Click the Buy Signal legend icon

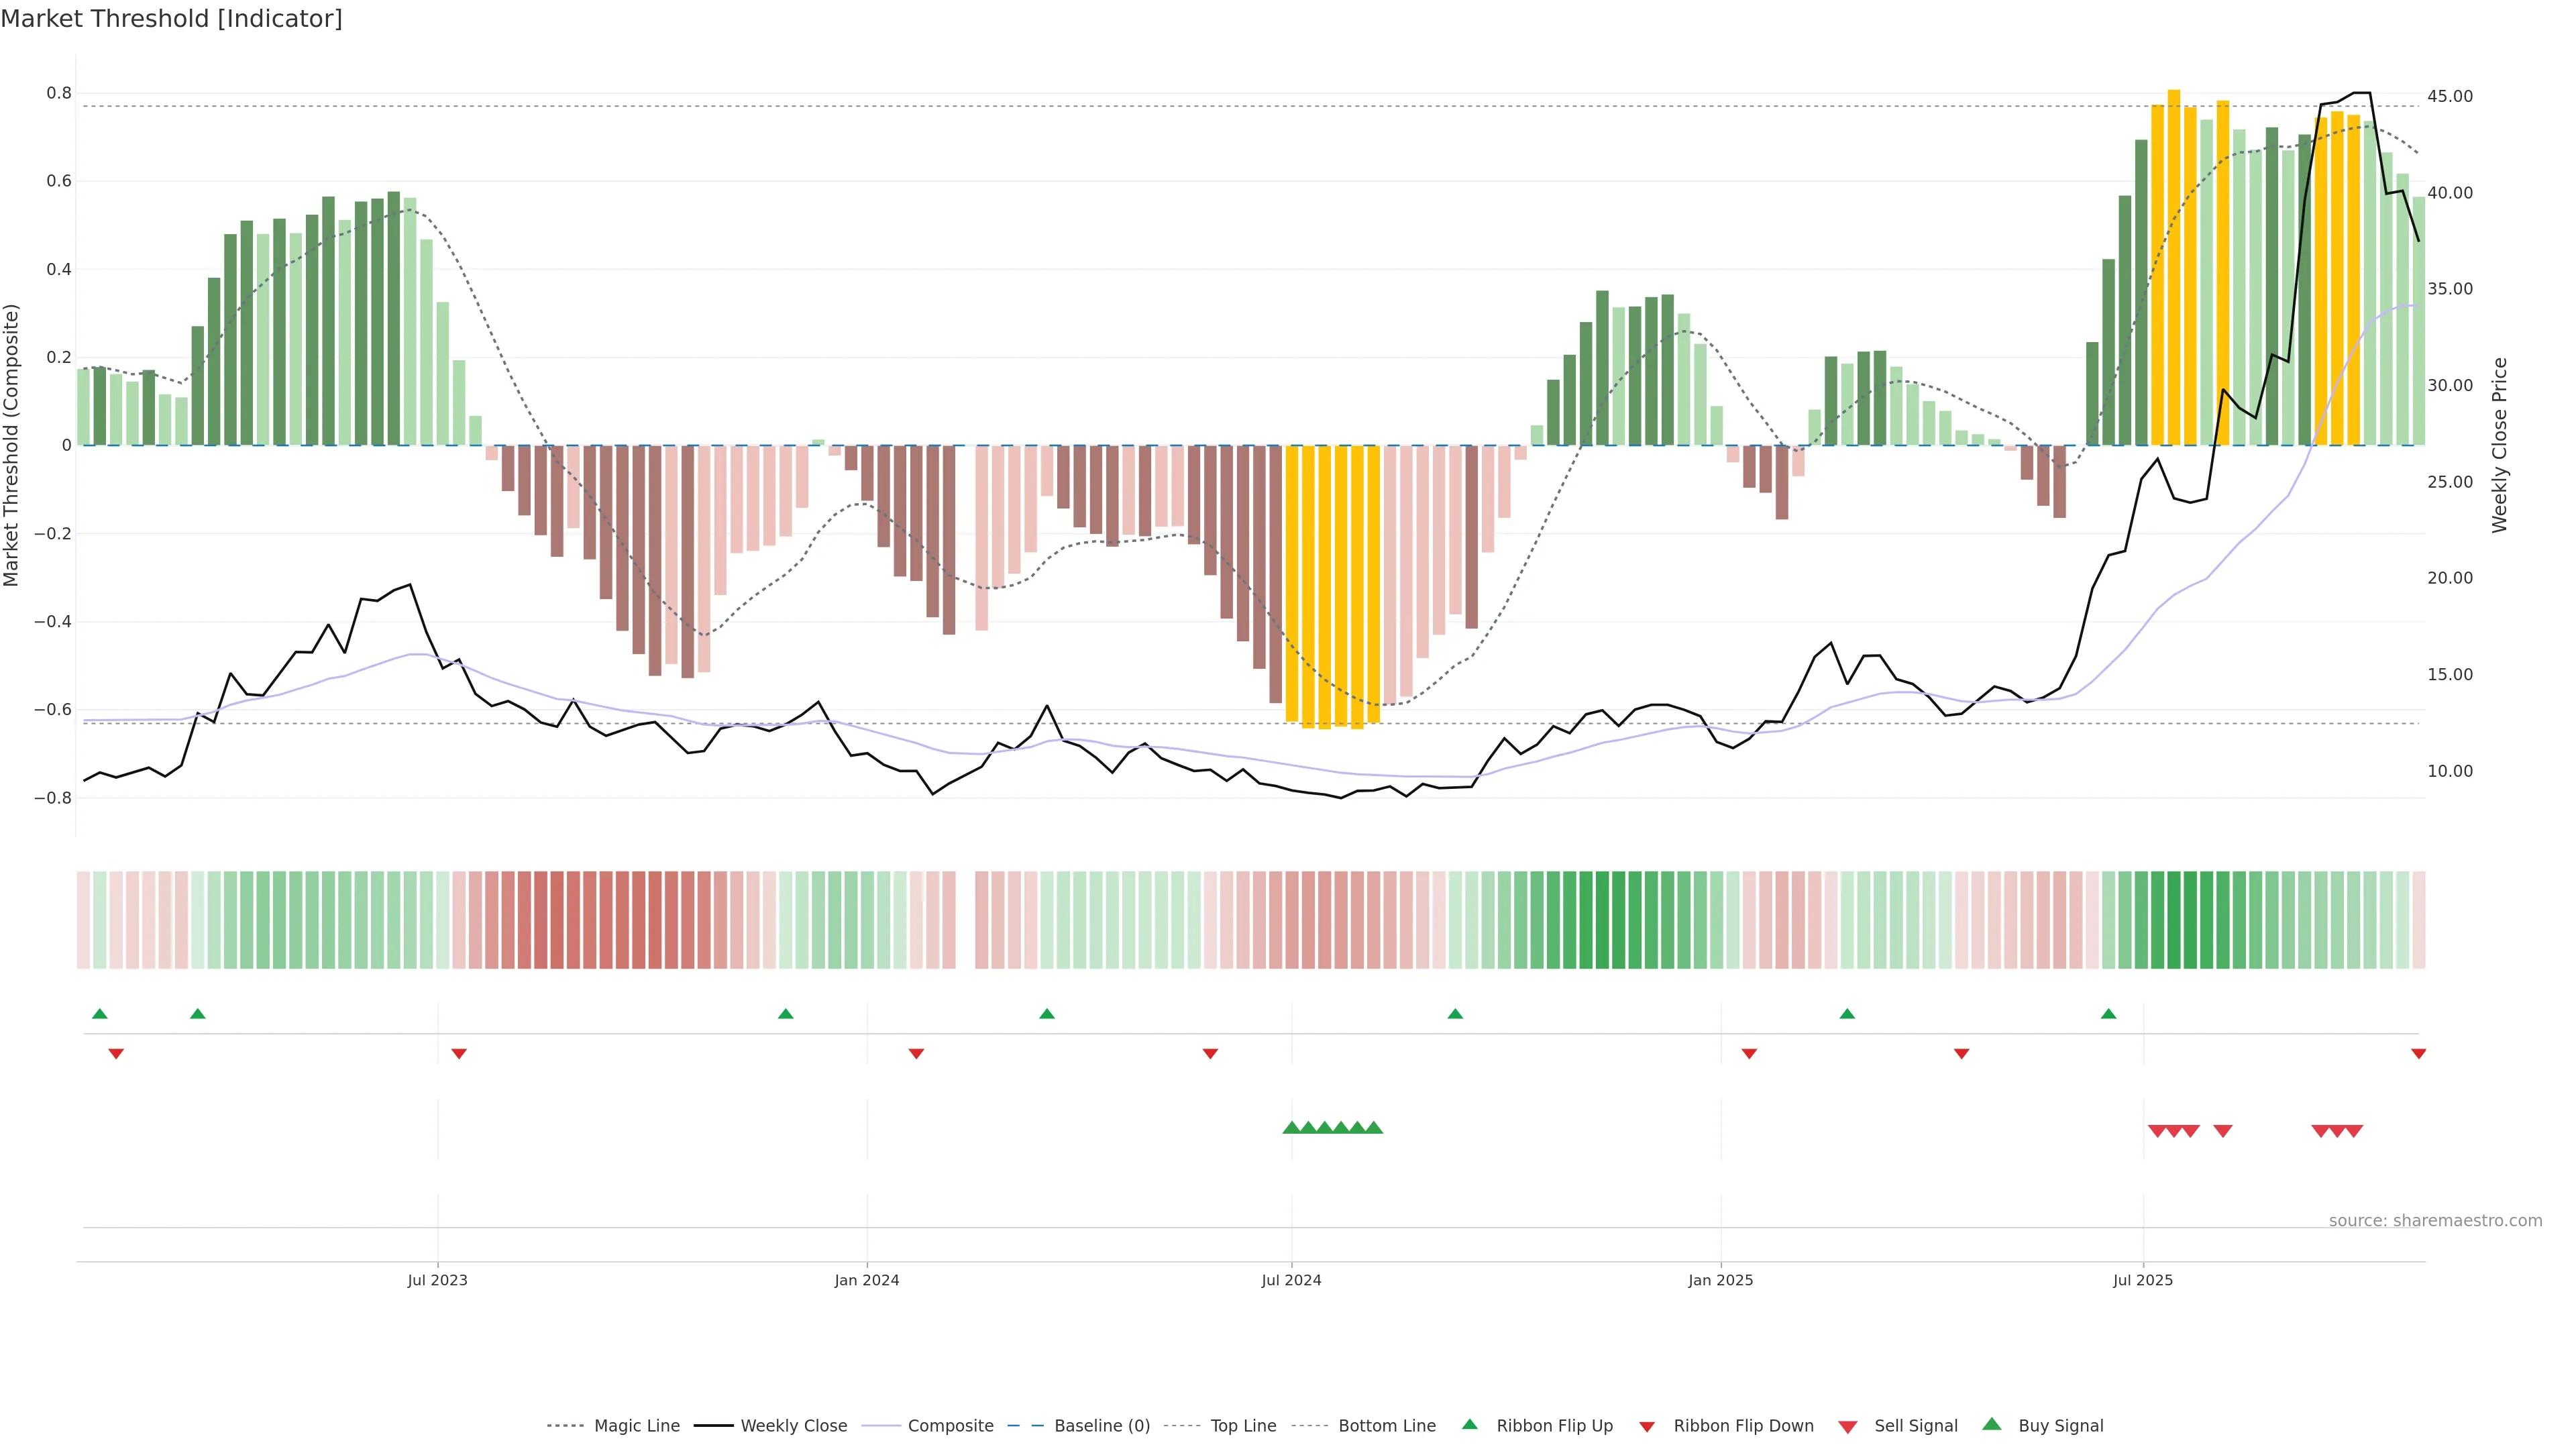pos(1992,1424)
